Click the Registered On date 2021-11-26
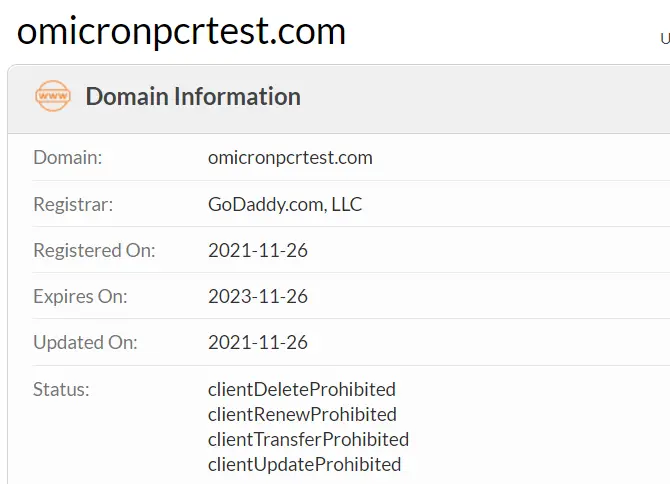Viewport: 670px width, 484px height. click(x=258, y=250)
